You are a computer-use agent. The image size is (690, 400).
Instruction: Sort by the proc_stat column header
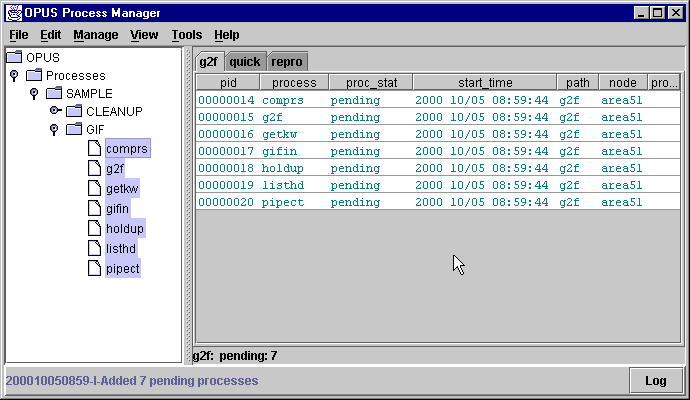365,82
